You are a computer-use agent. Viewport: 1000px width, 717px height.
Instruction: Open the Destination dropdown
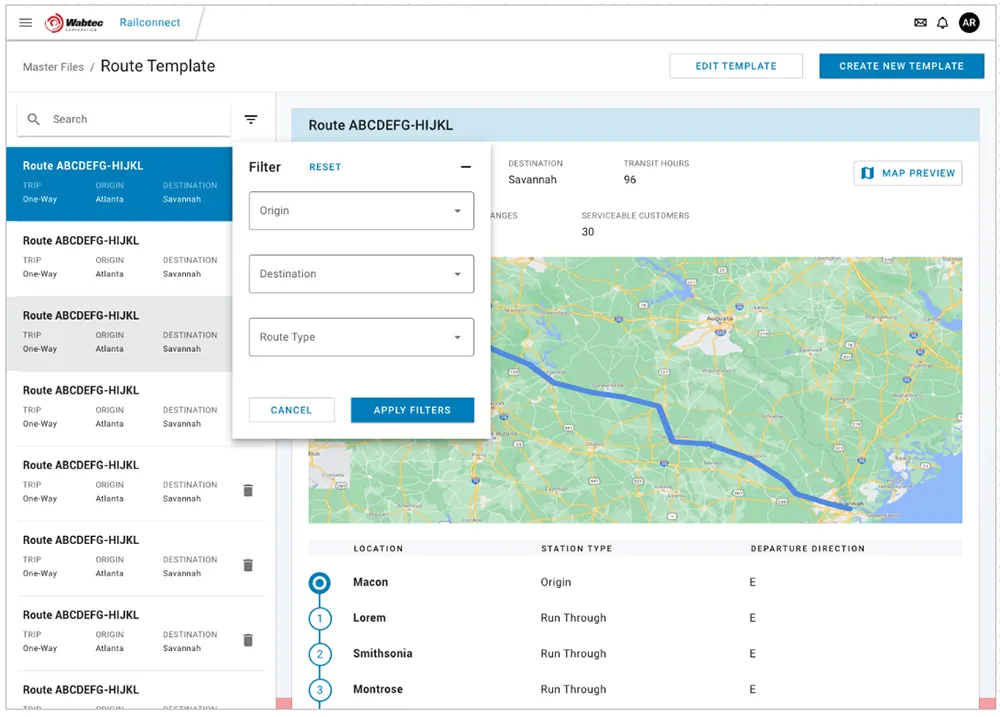[361, 274]
